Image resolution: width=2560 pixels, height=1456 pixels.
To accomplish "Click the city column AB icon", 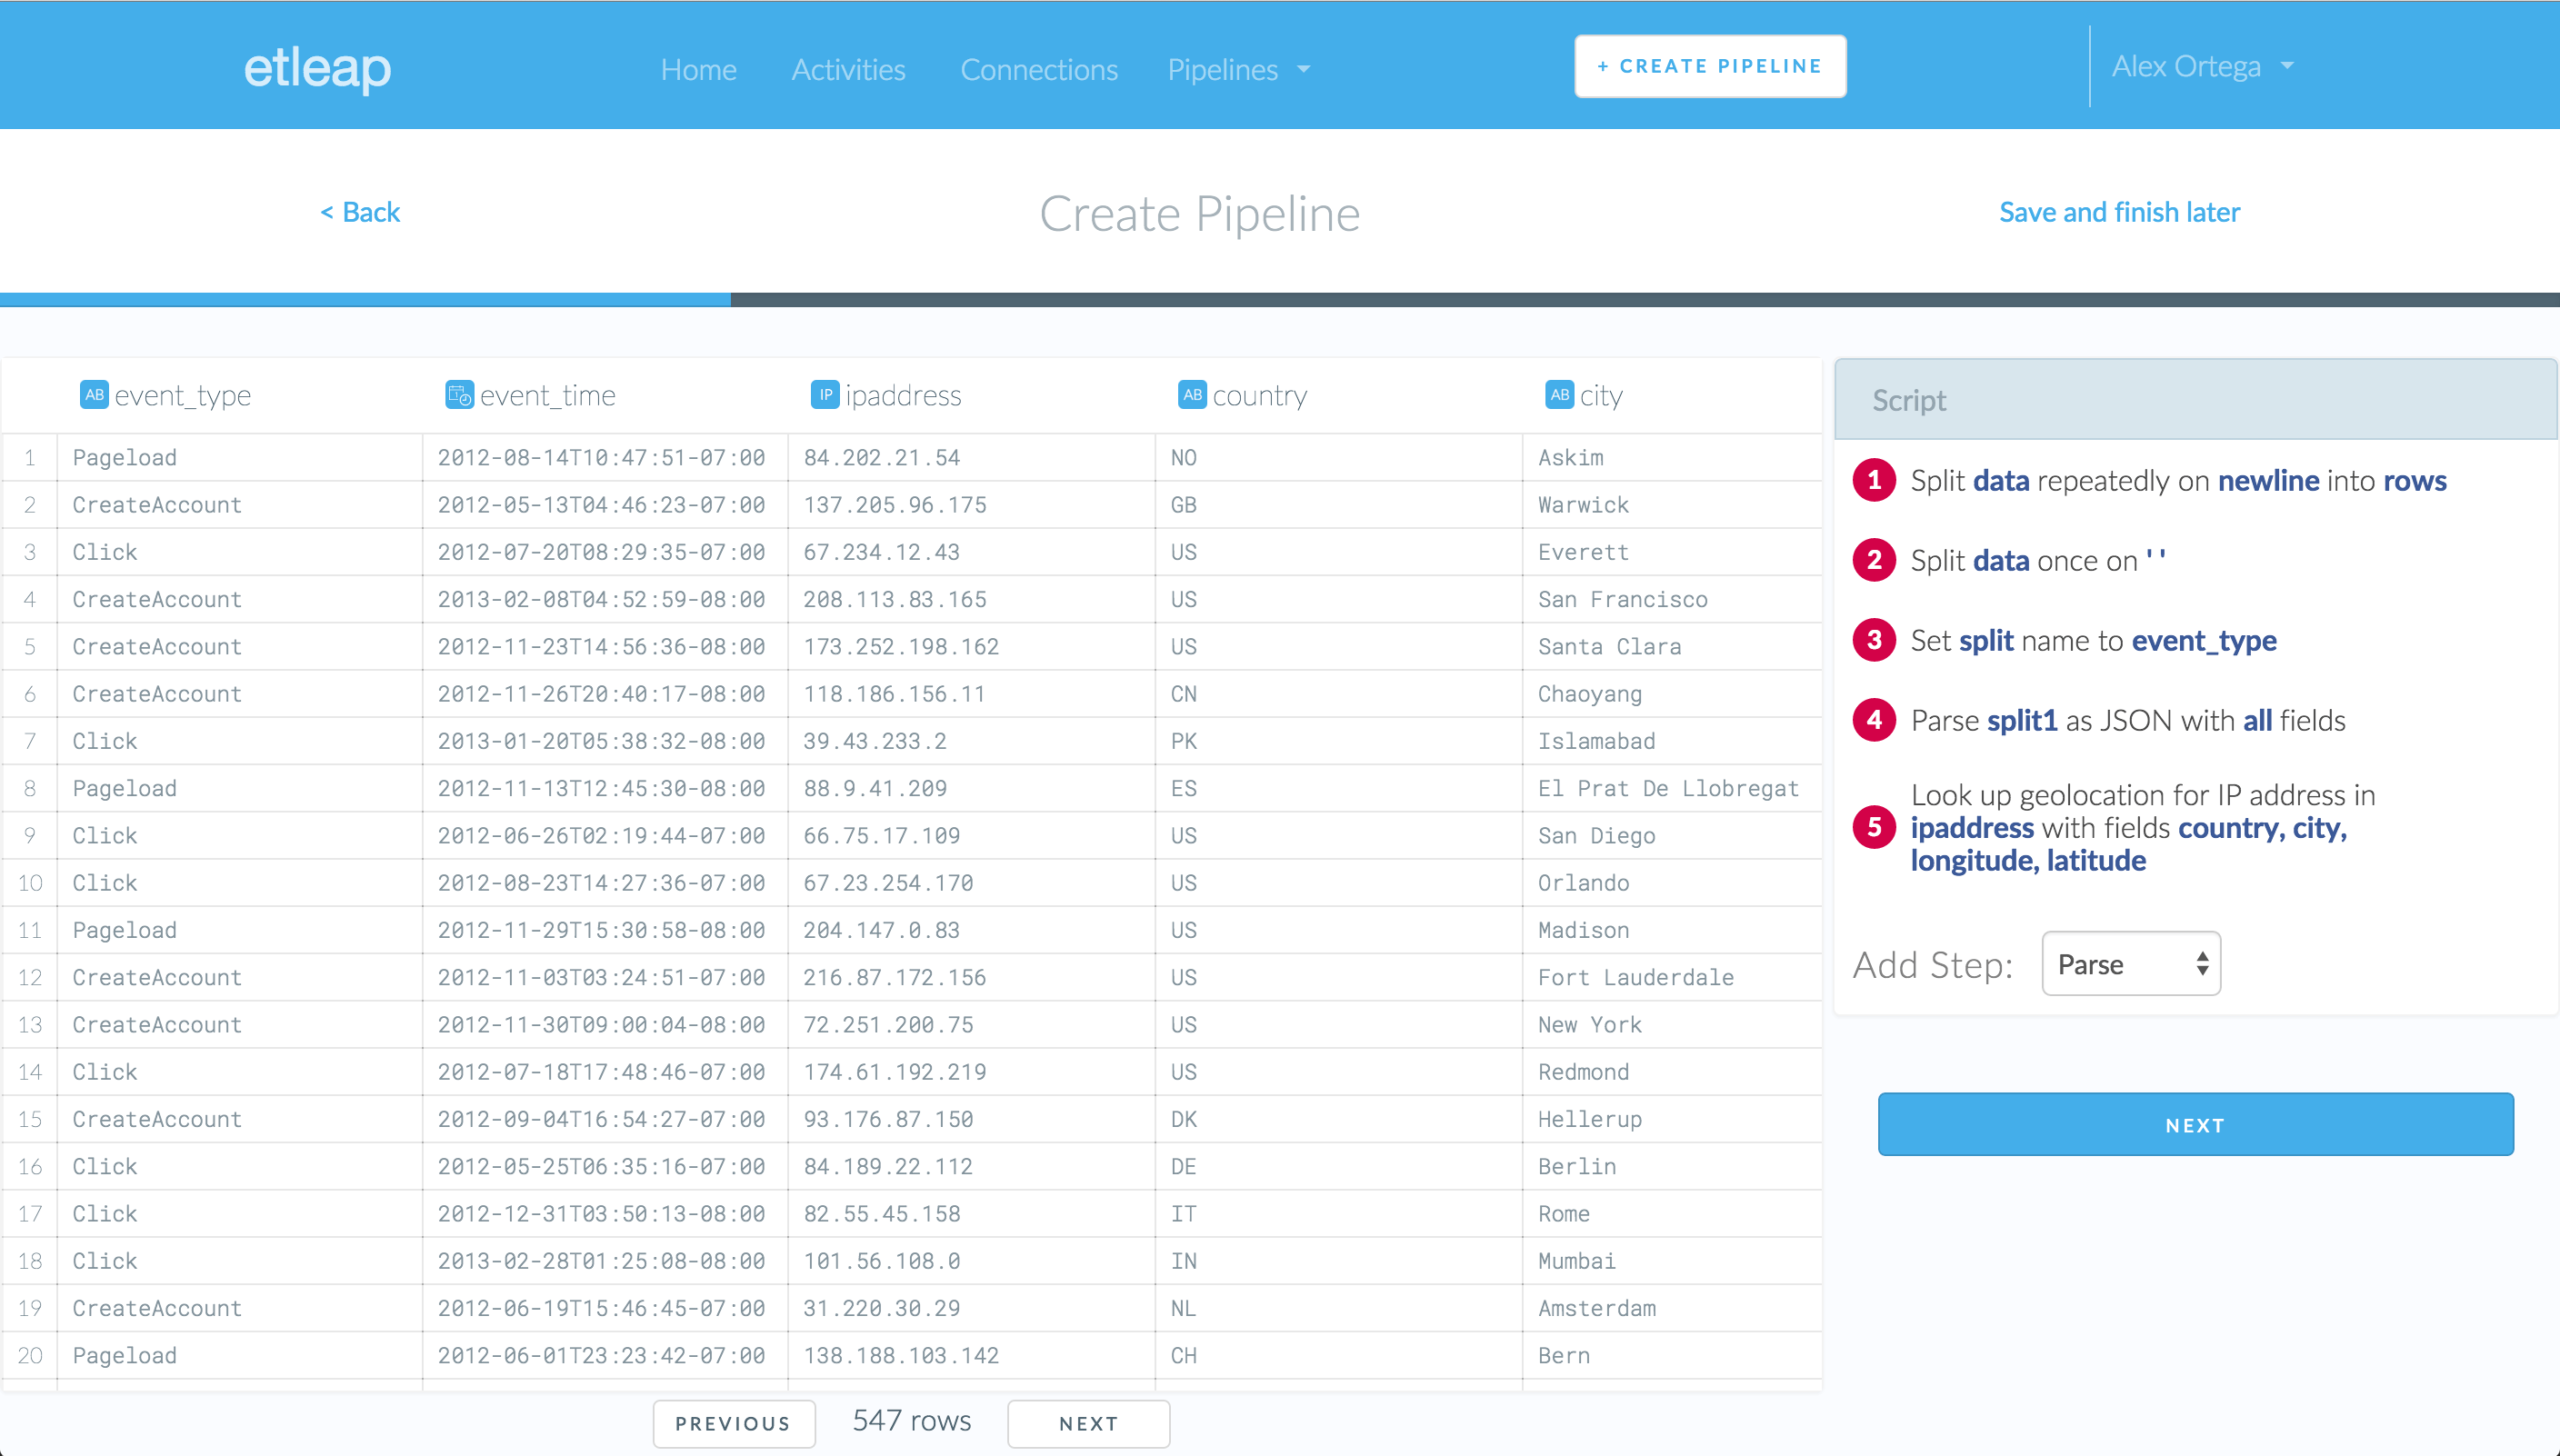I will click(x=1559, y=395).
